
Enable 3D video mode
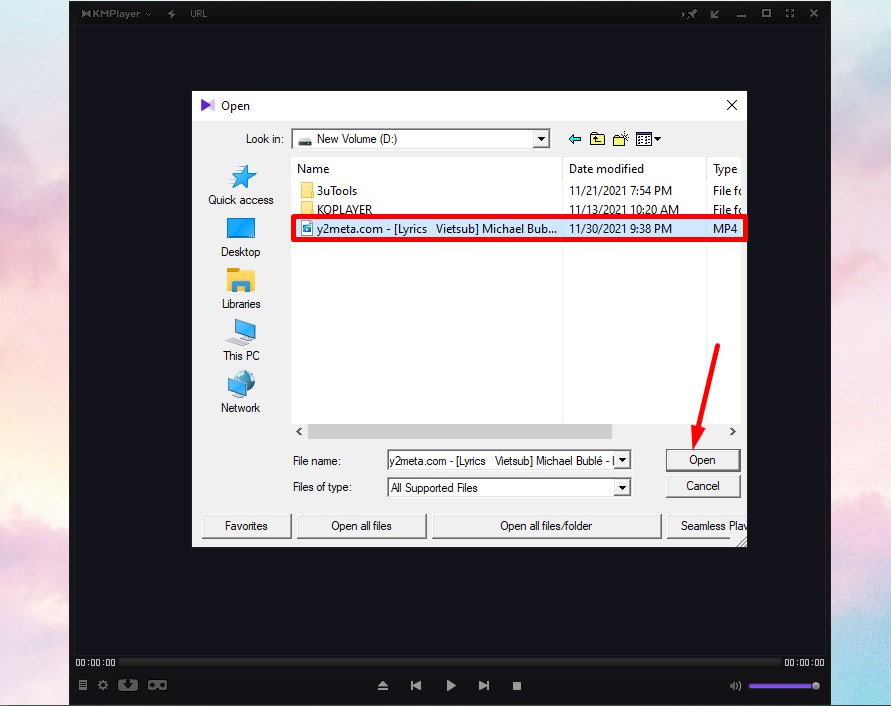(127, 685)
